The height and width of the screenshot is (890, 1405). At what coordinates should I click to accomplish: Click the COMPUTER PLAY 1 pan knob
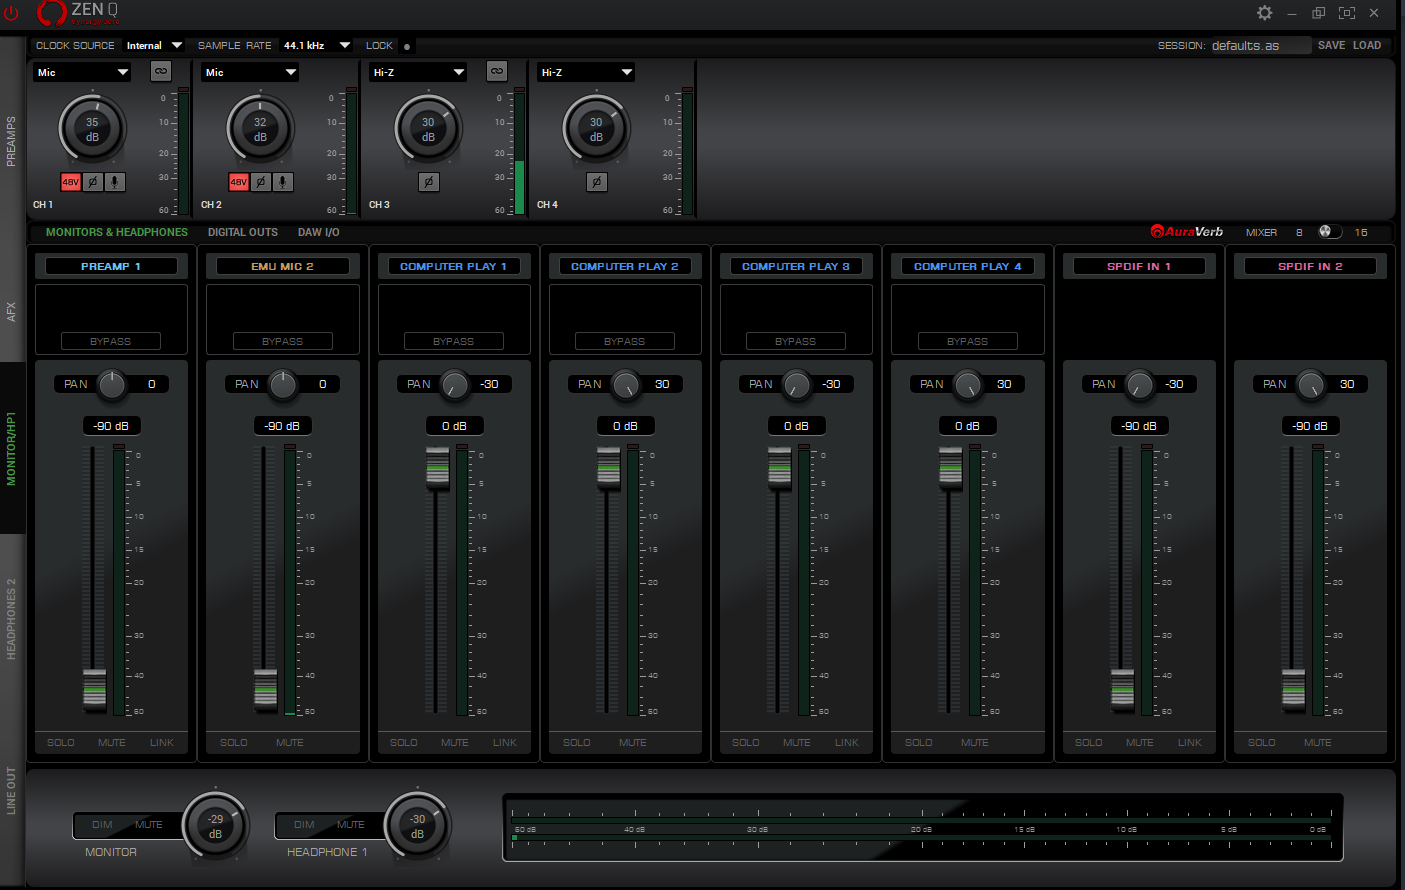coord(455,384)
